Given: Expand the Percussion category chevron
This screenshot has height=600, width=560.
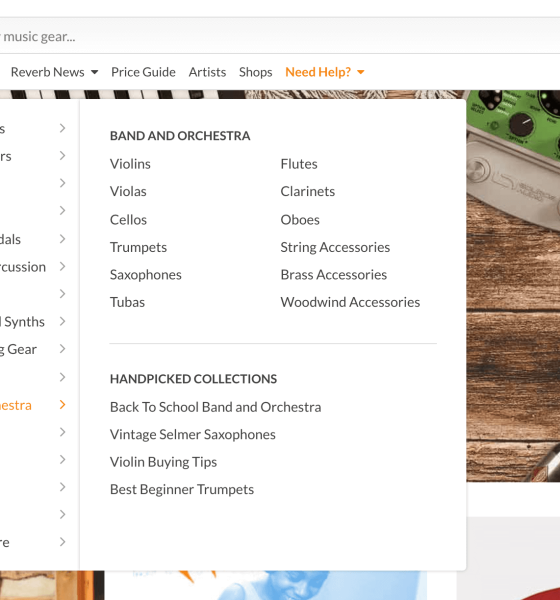Looking at the screenshot, I should point(62,266).
